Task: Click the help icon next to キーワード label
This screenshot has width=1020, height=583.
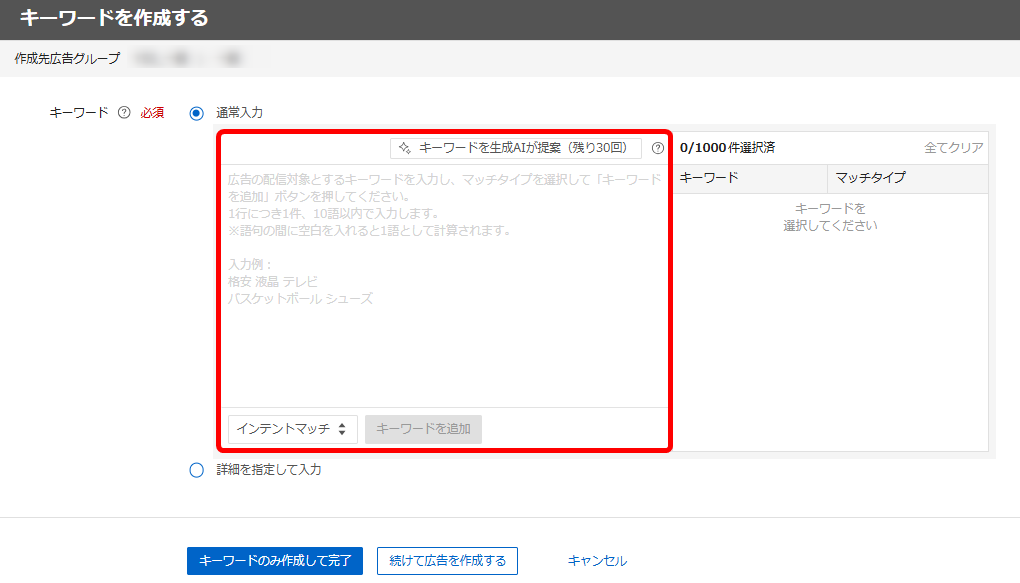Action: tap(124, 113)
